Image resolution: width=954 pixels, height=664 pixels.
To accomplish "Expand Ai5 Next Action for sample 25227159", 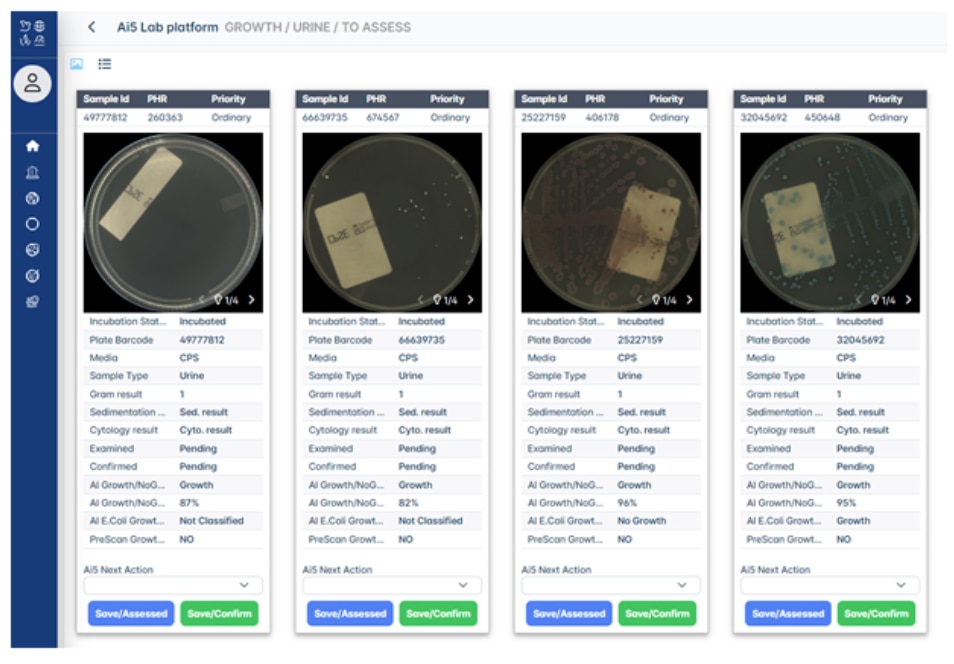I will point(611,585).
